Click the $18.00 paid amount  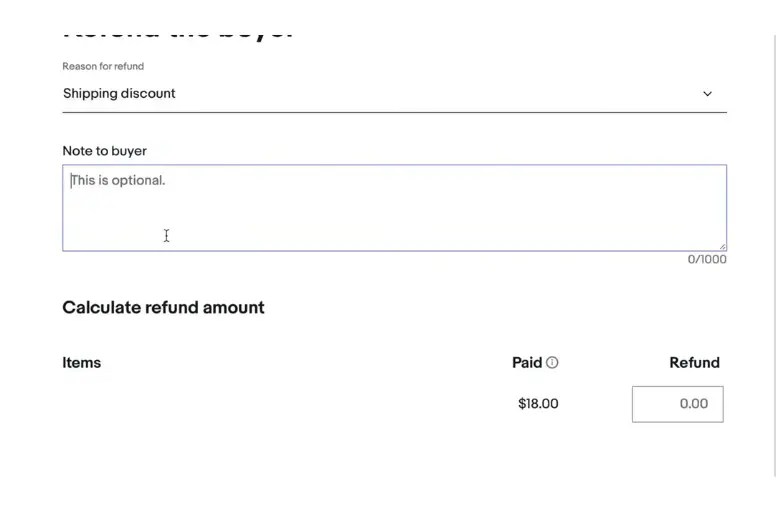pos(538,404)
